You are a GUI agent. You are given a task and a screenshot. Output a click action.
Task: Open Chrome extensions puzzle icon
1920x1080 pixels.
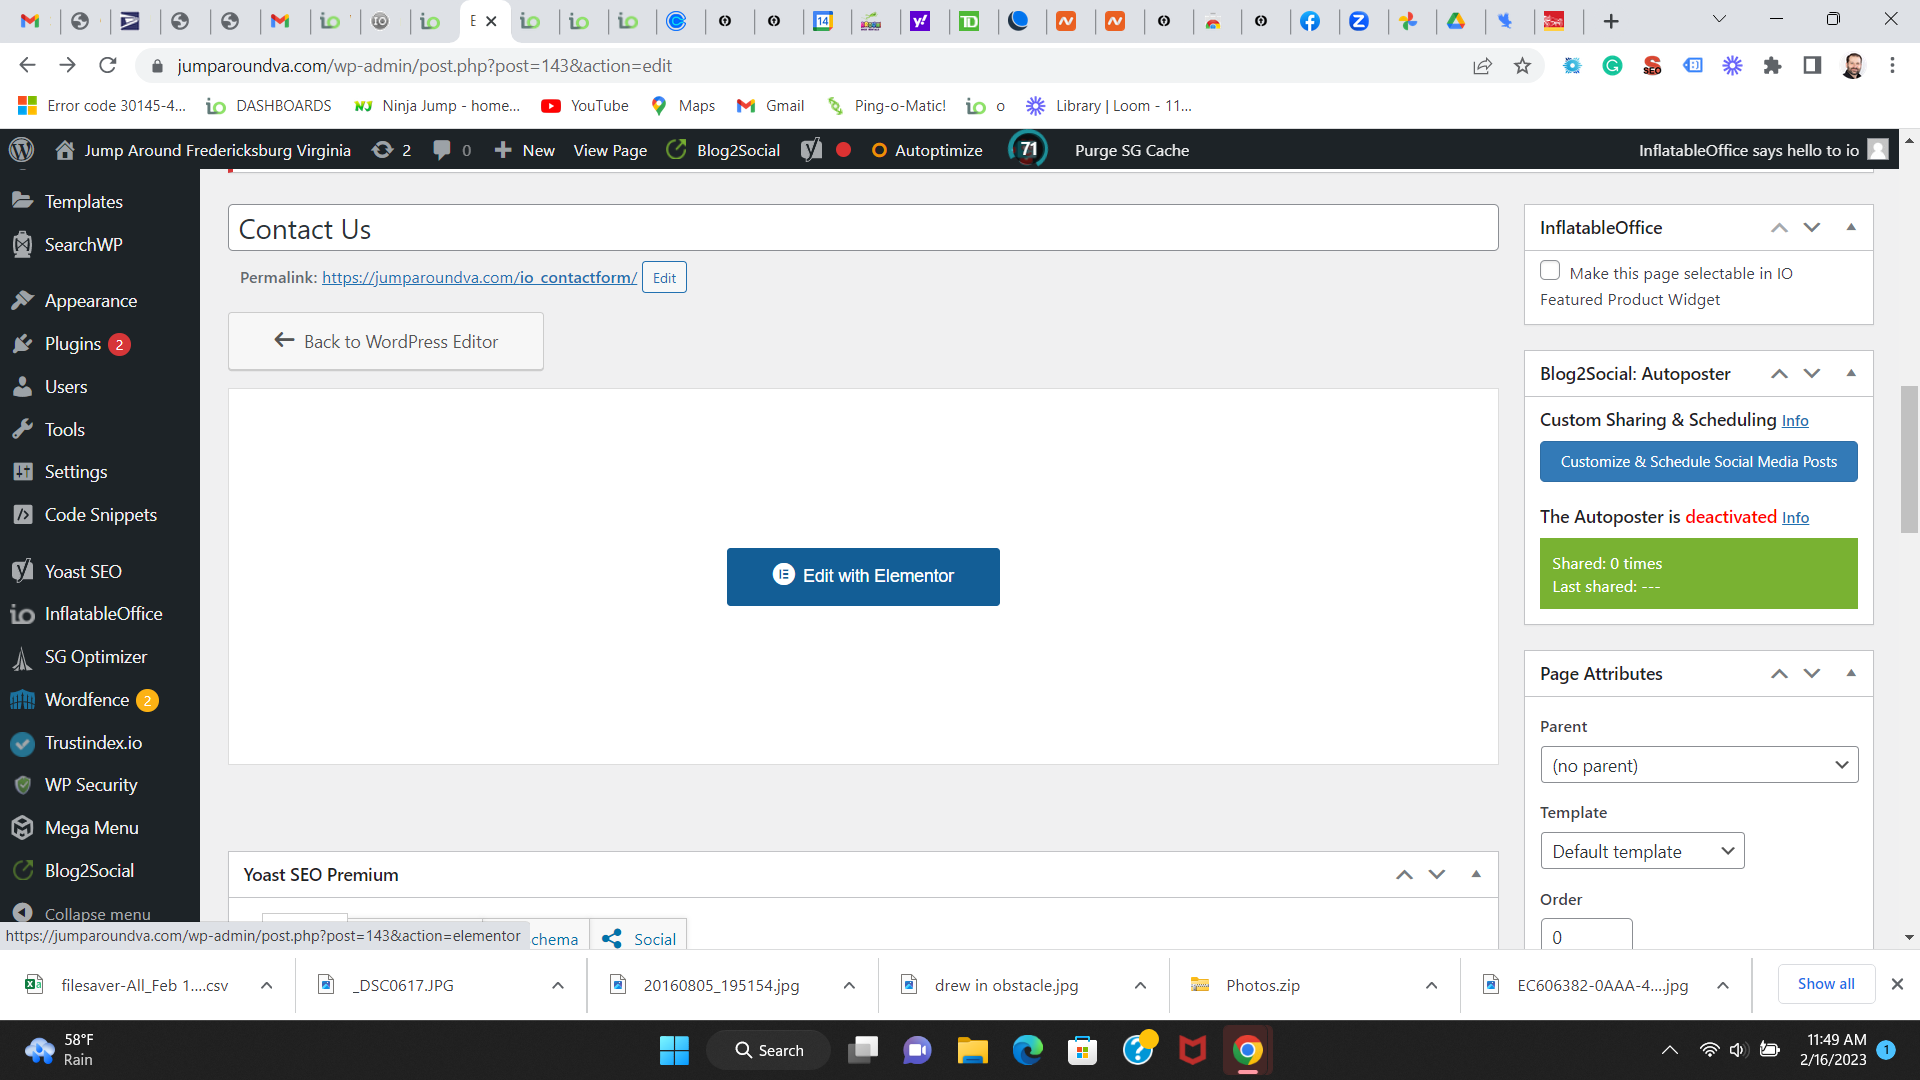coord(1772,66)
